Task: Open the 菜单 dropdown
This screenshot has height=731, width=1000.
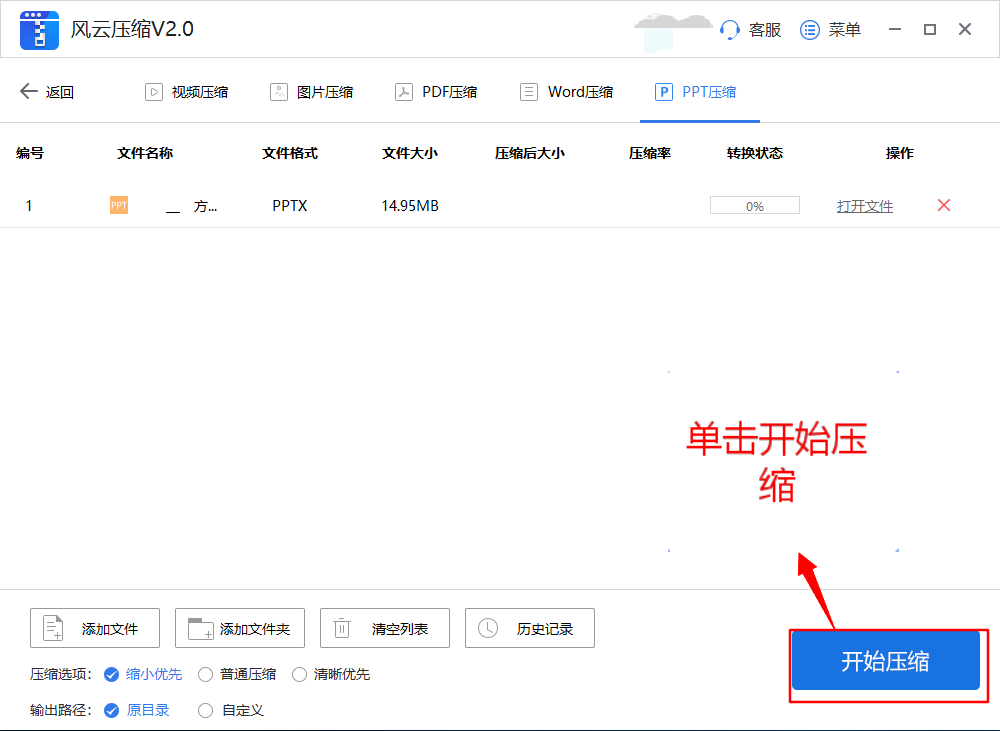Action: (830, 30)
